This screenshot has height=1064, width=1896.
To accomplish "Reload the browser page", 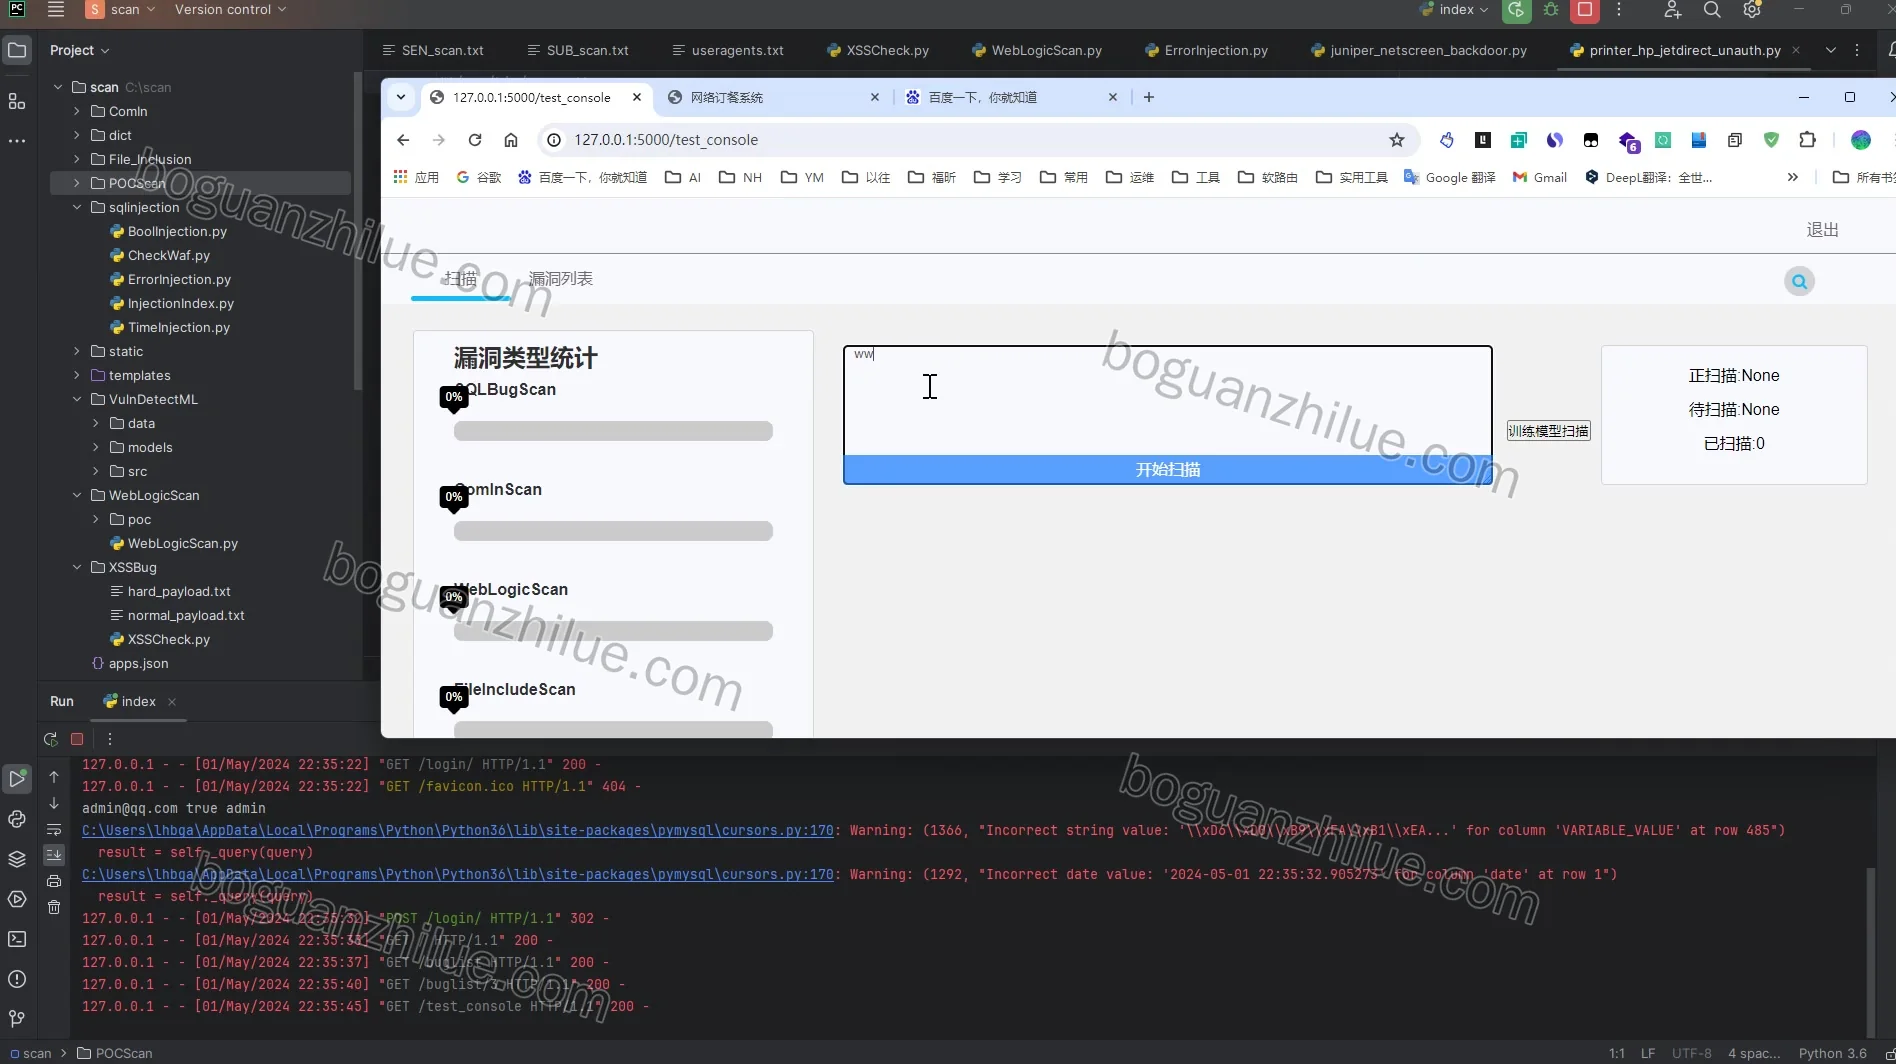I will pos(475,140).
